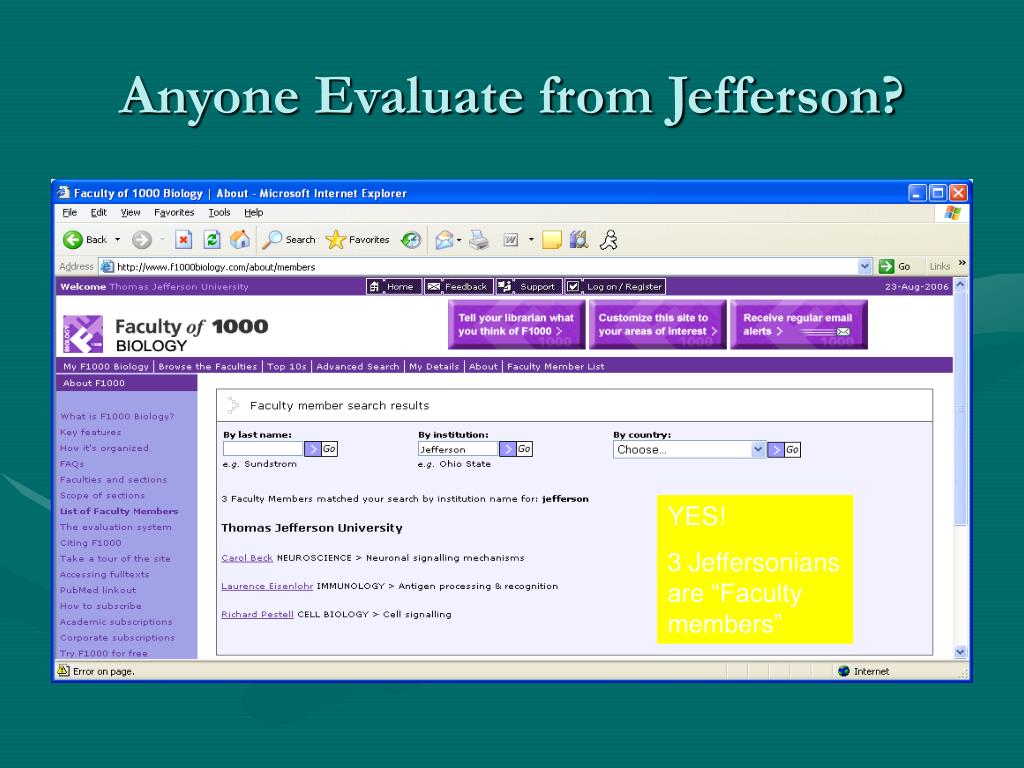The height and width of the screenshot is (768, 1024).
Task: Click Receive regular email alerts banner
Action: (799, 325)
